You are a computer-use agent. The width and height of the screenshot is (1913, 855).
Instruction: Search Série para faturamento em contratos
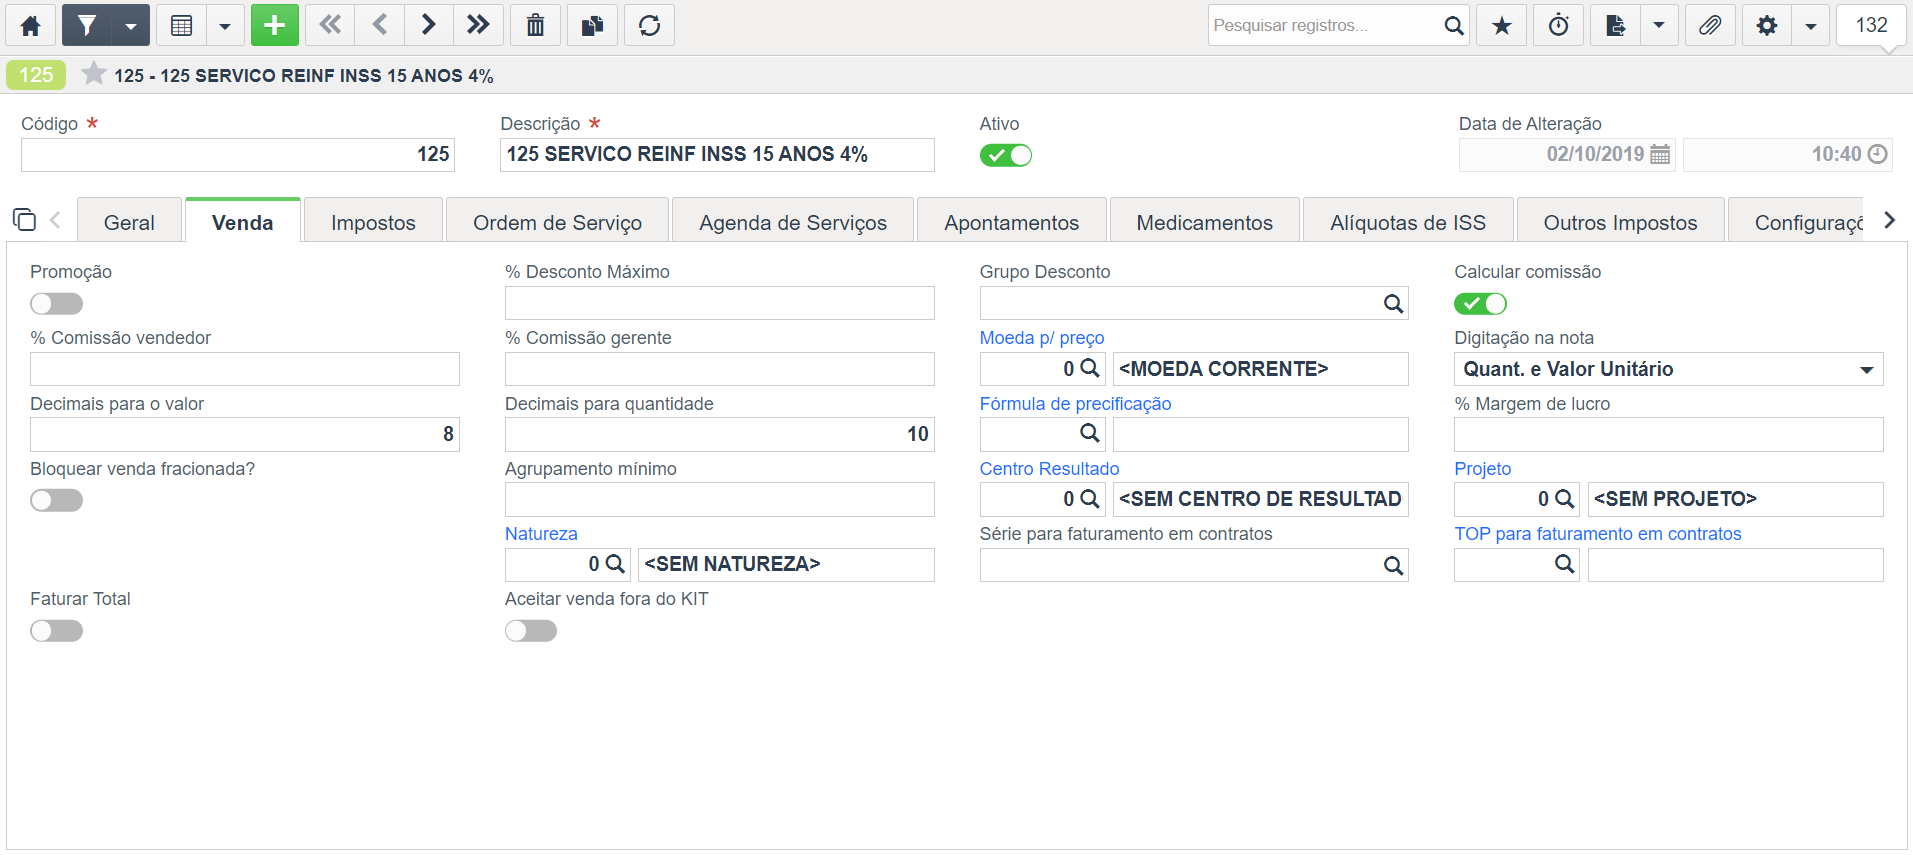coord(1393,566)
